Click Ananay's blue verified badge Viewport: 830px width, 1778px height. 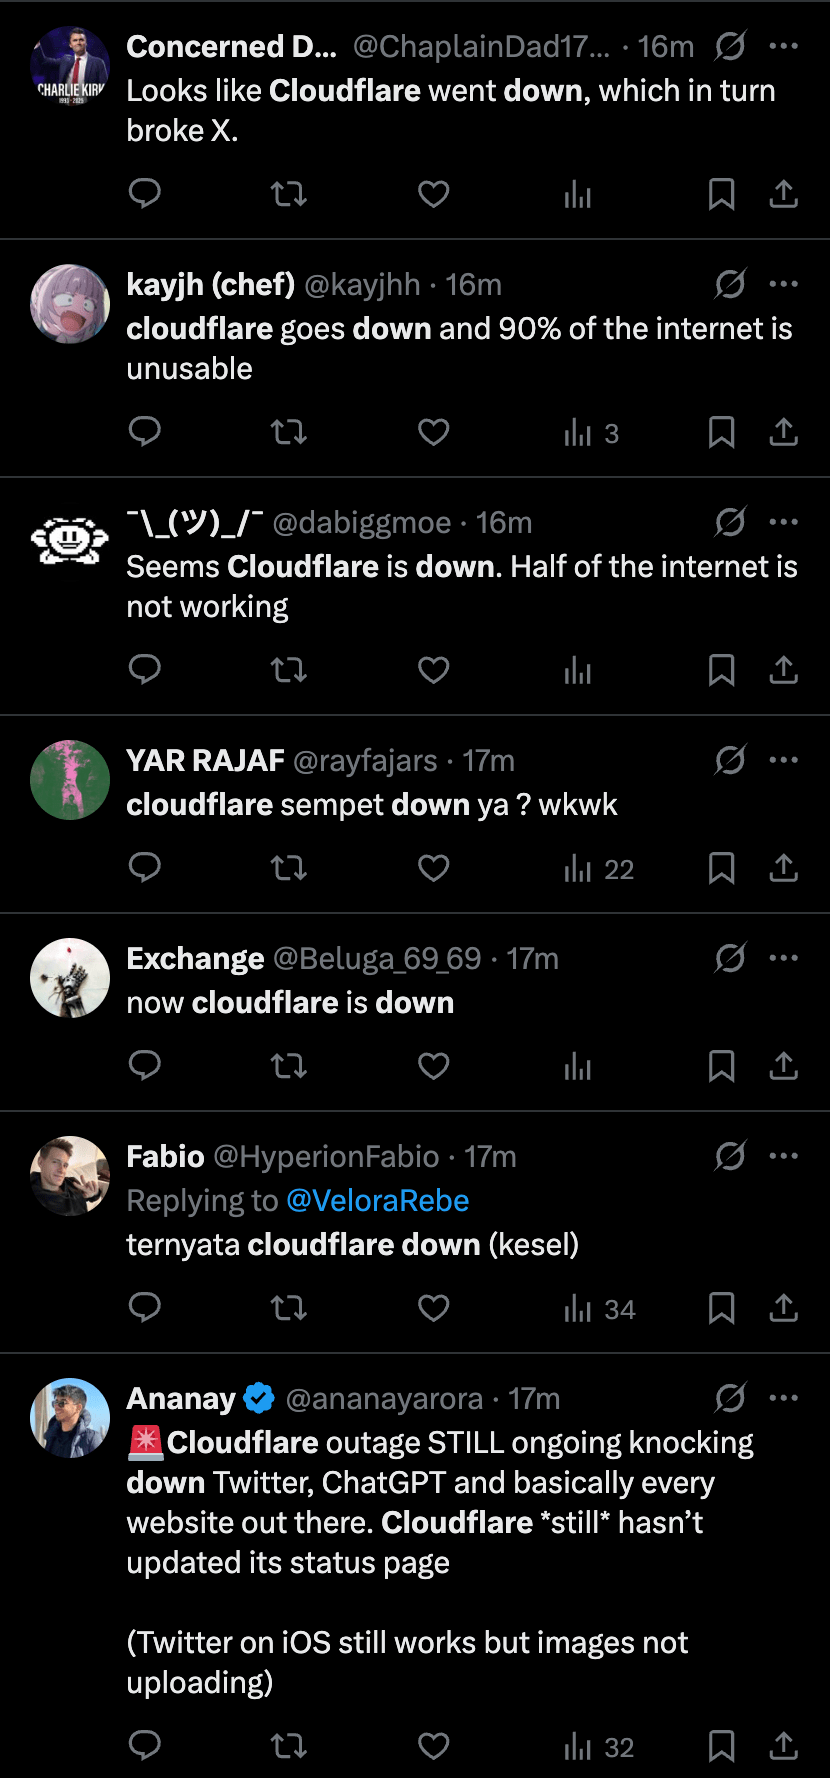click(258, 1398)
